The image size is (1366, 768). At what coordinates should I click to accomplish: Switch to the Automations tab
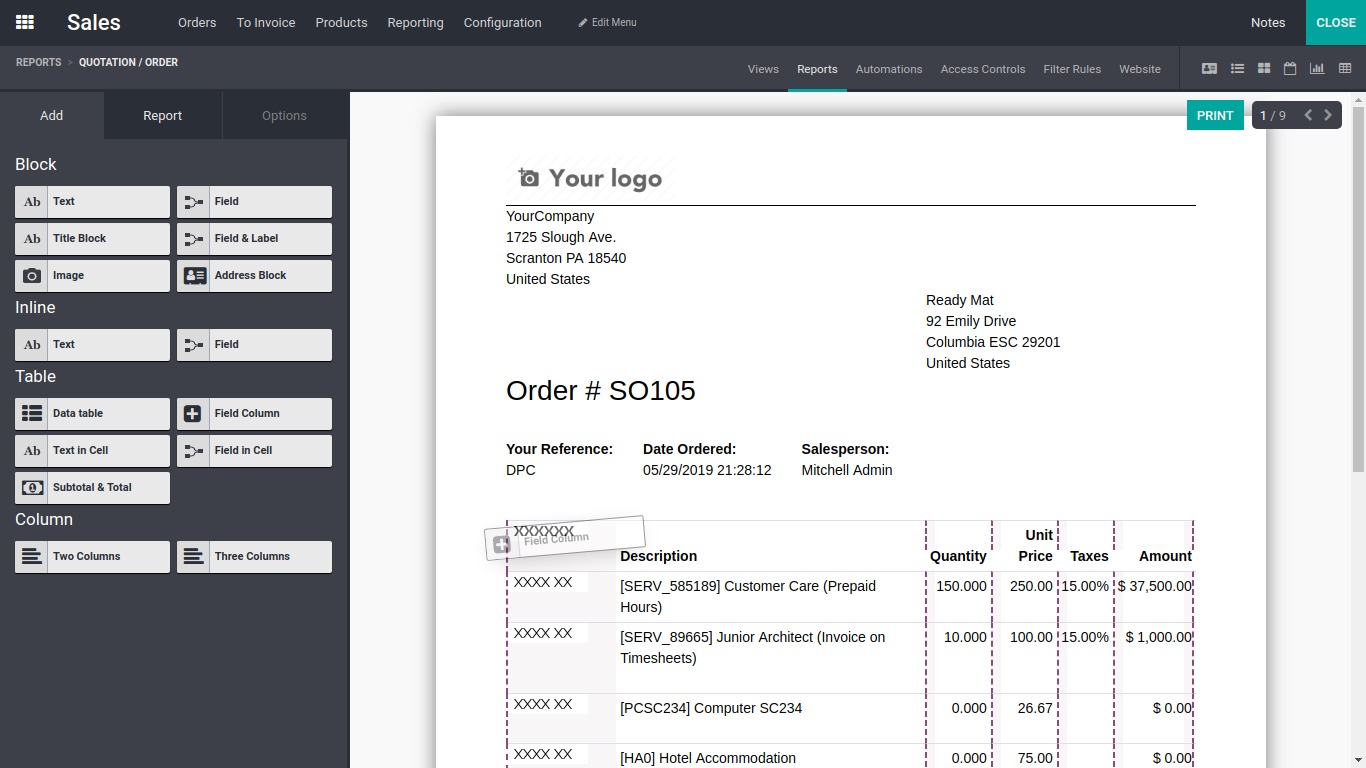pyautogui.click(x=888, y=69)
